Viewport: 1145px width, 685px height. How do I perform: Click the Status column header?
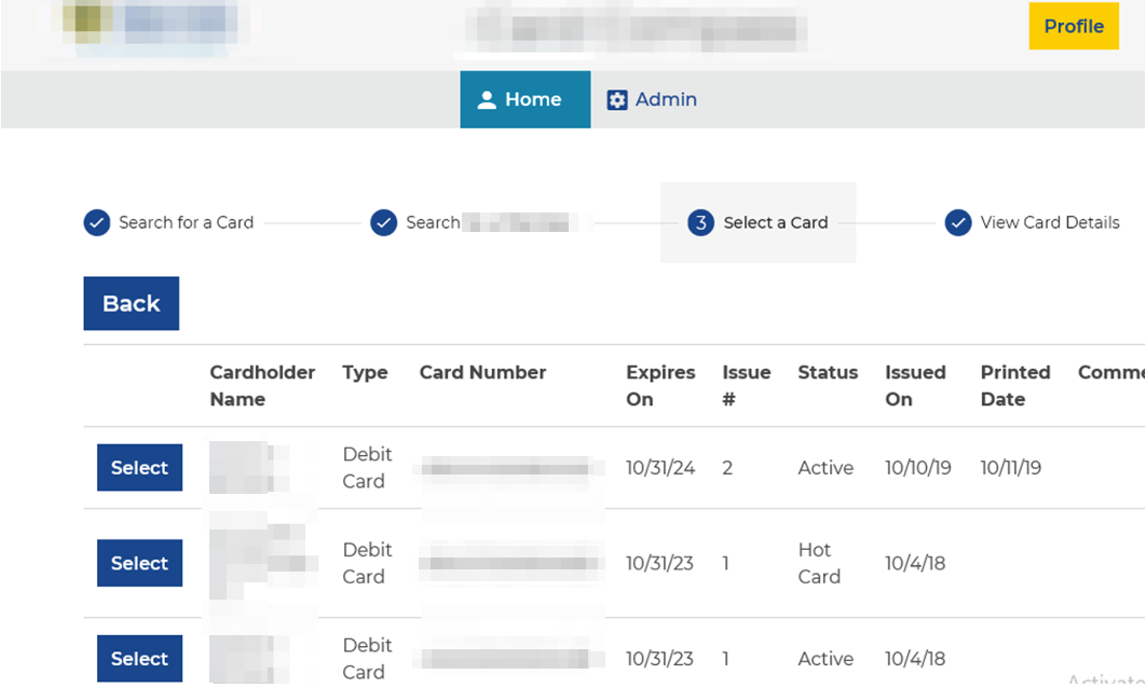pos(827,372)
